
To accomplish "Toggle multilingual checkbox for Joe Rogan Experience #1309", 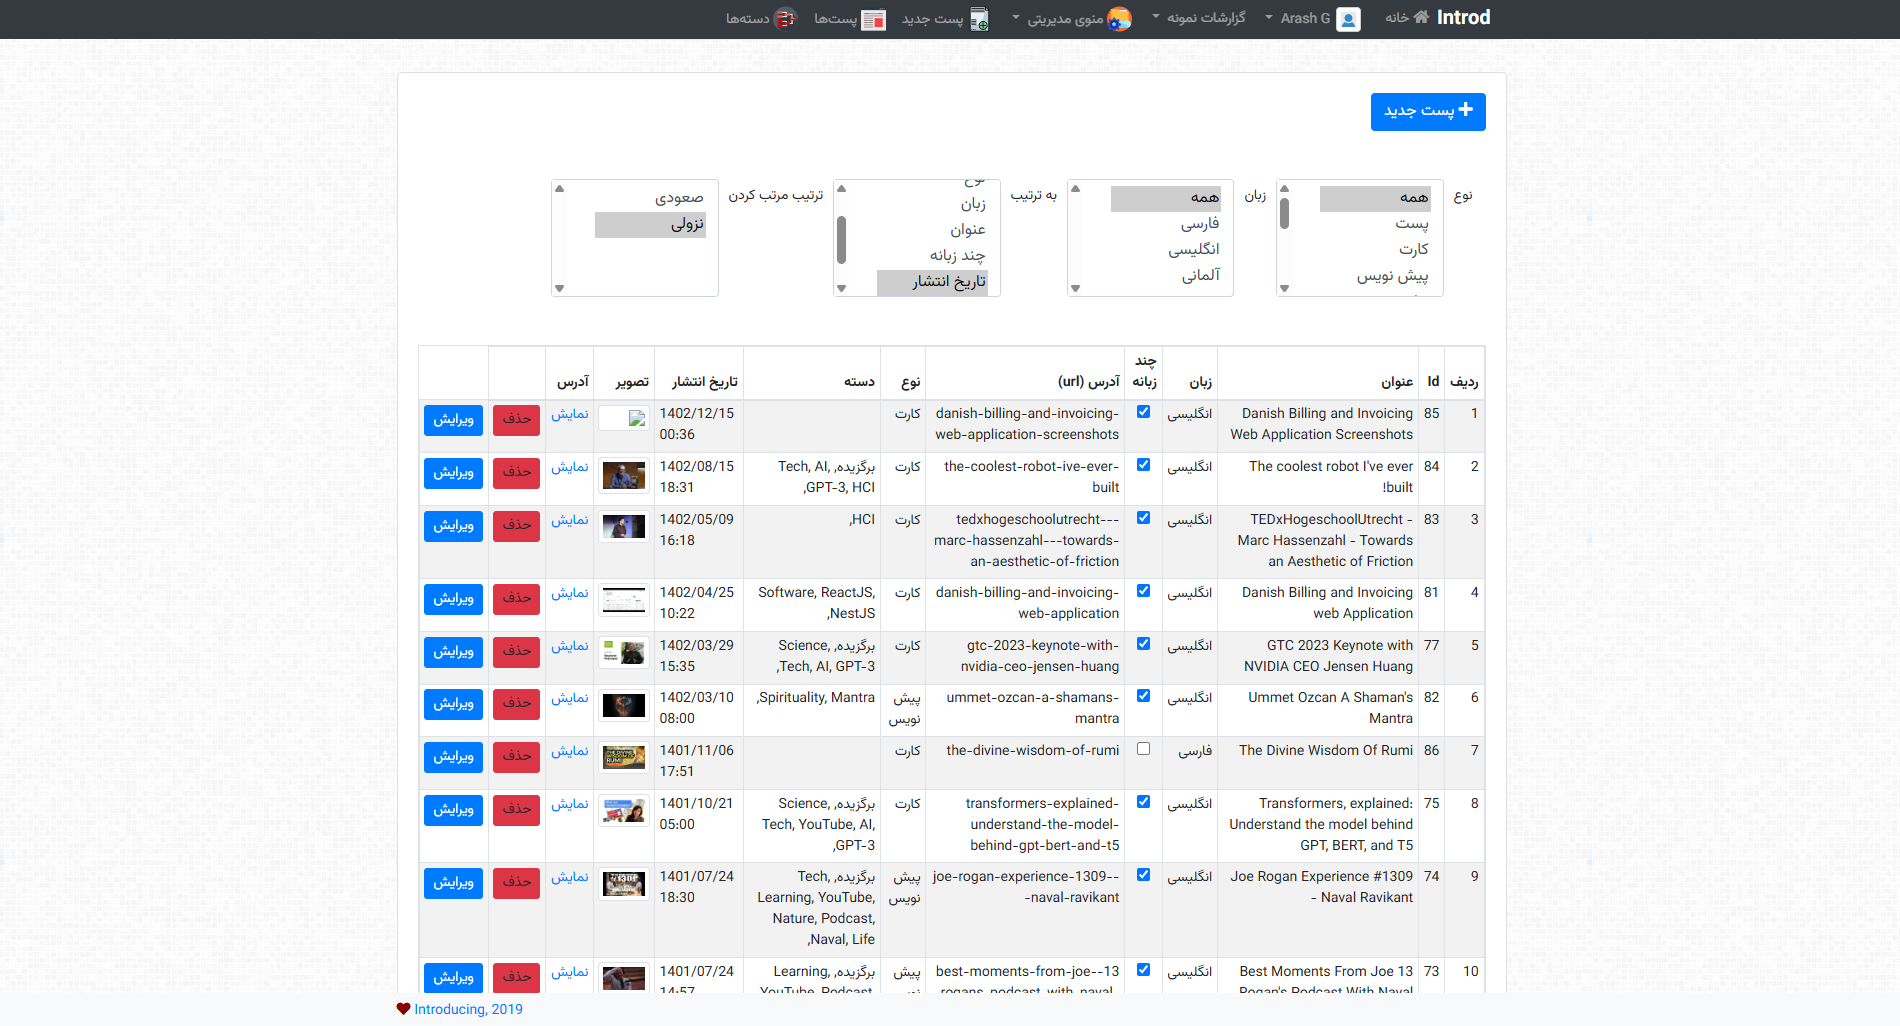I will tap(1144, 875).
